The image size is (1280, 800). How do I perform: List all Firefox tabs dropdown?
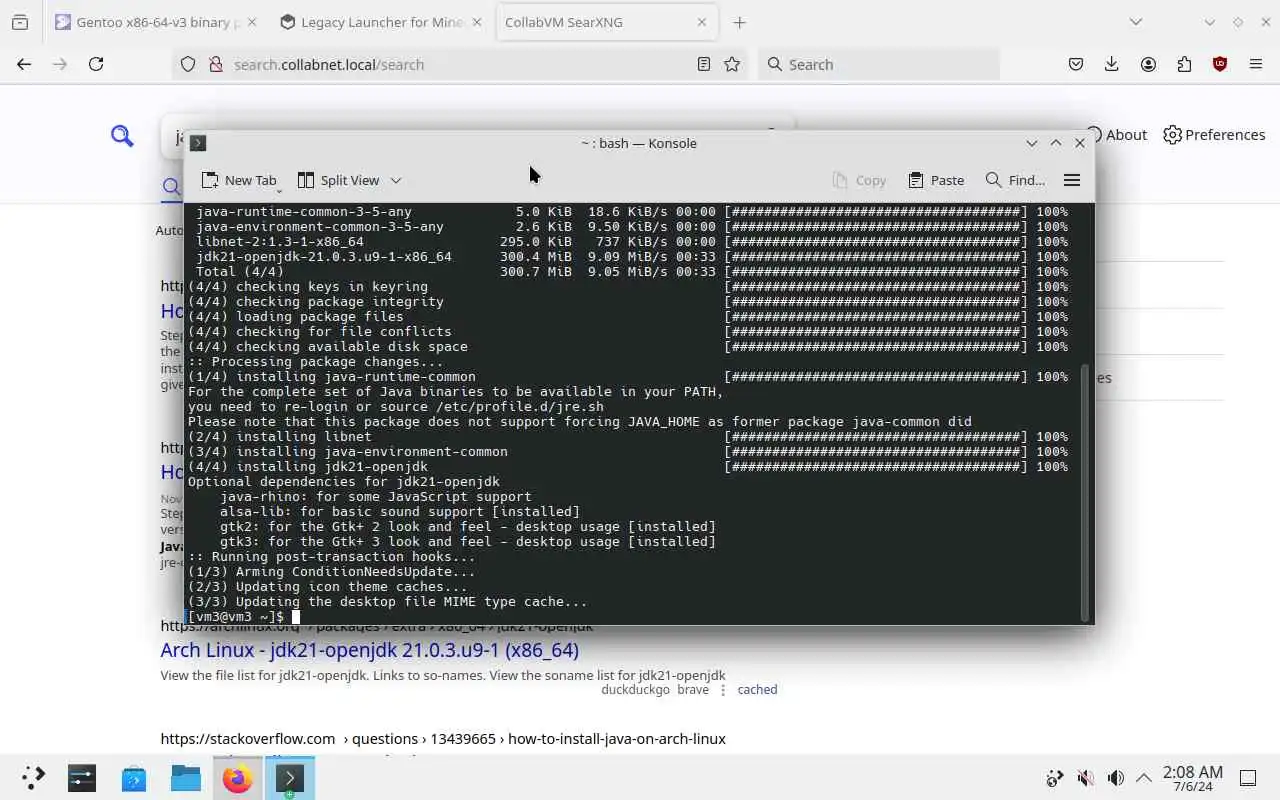coord(1135,22)
